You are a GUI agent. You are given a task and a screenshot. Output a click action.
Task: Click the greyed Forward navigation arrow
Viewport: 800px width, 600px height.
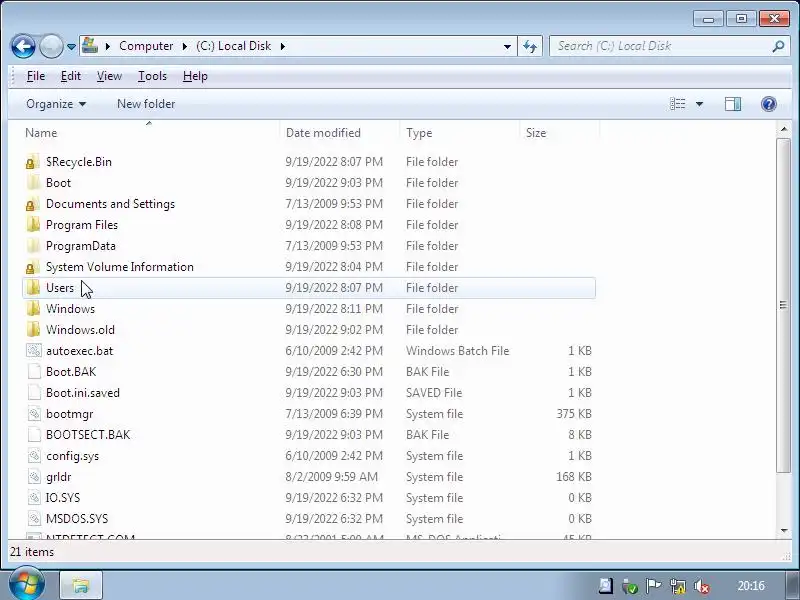click(x=51, y=46)
